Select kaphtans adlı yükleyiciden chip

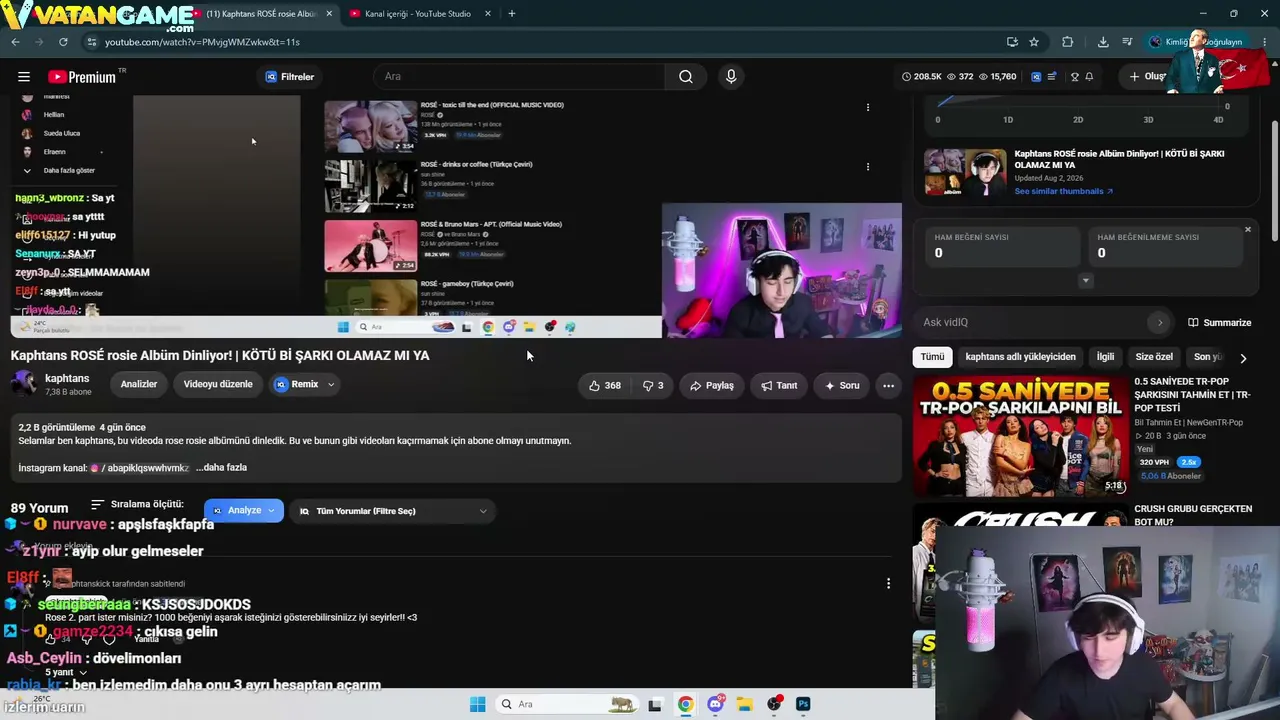pyautogui.click(x=1020, y=357)
